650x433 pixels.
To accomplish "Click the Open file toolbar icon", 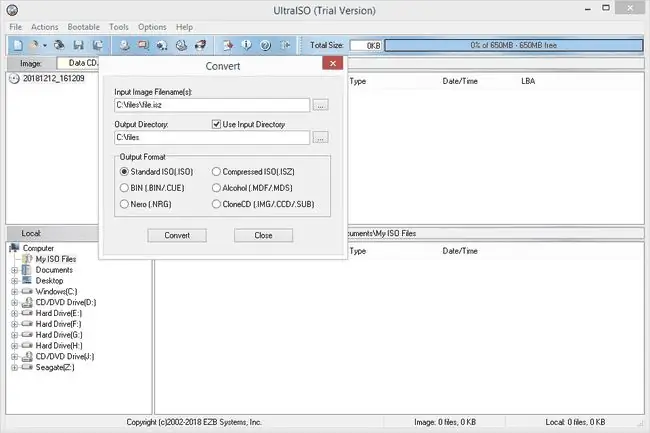I will click(34, 45).
